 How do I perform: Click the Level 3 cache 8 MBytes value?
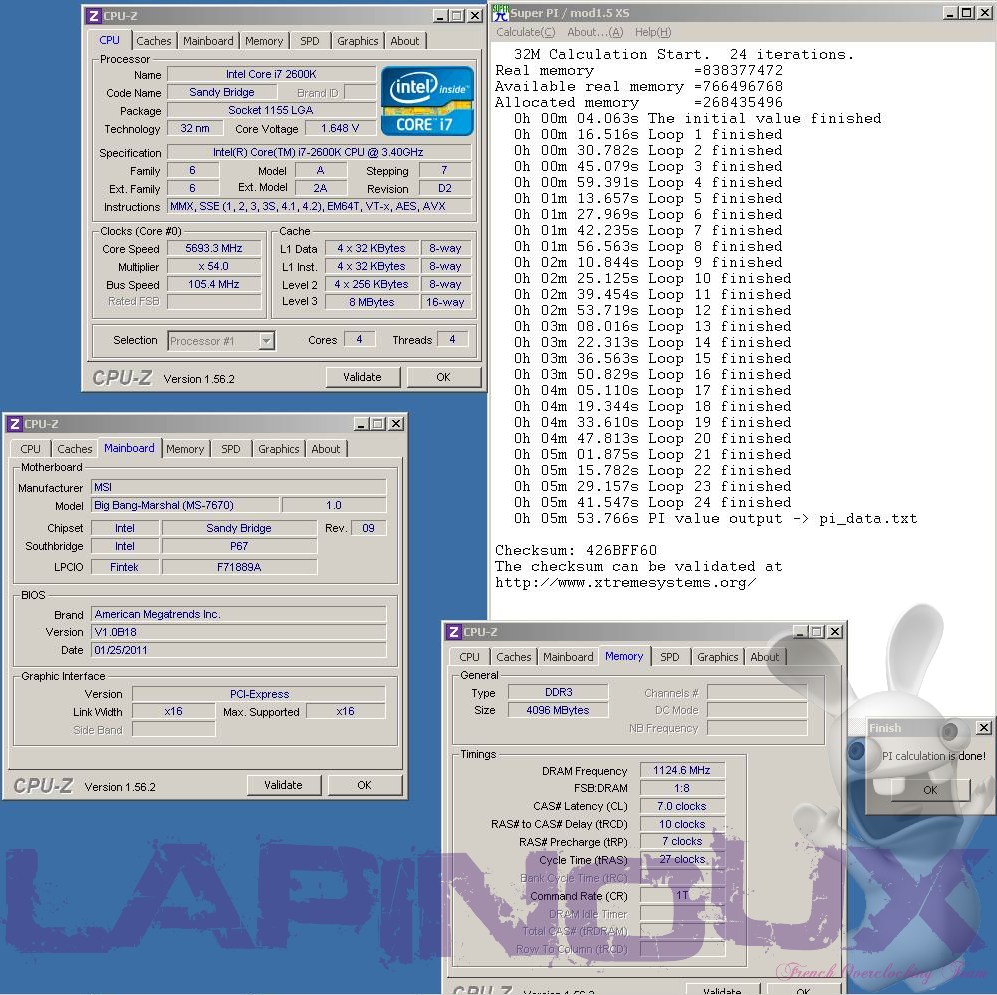click(372, 302)
